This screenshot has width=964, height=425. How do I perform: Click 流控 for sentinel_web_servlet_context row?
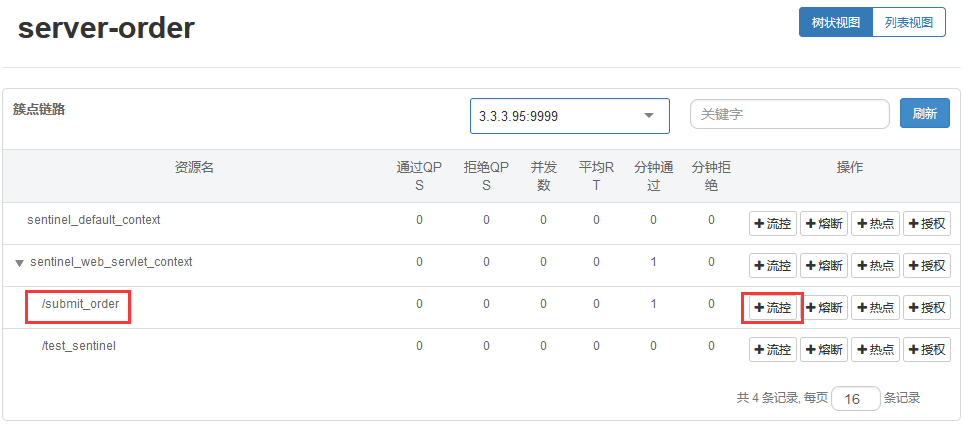tap(772, 266)
